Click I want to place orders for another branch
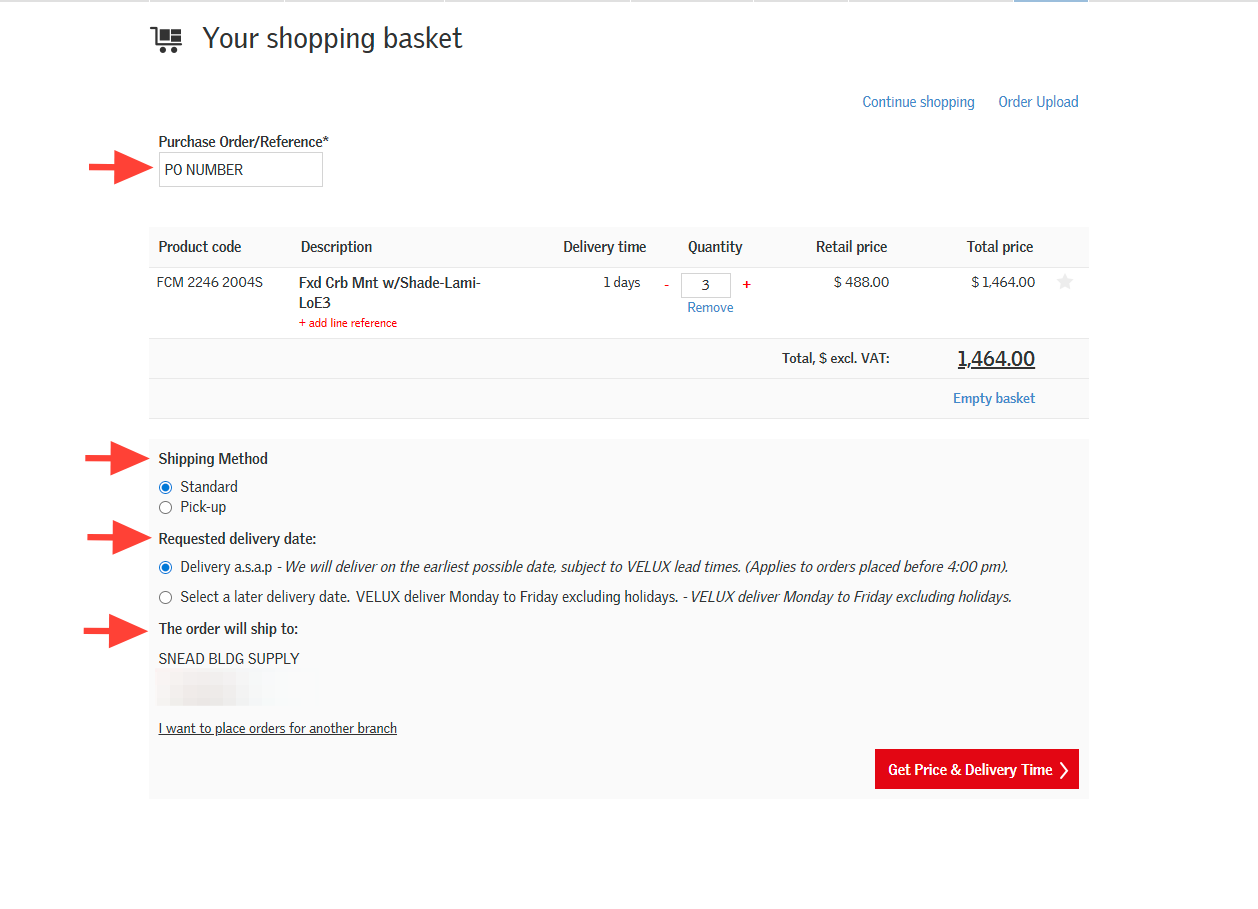This screenshot has width=1258, height=909. [277, 728]
